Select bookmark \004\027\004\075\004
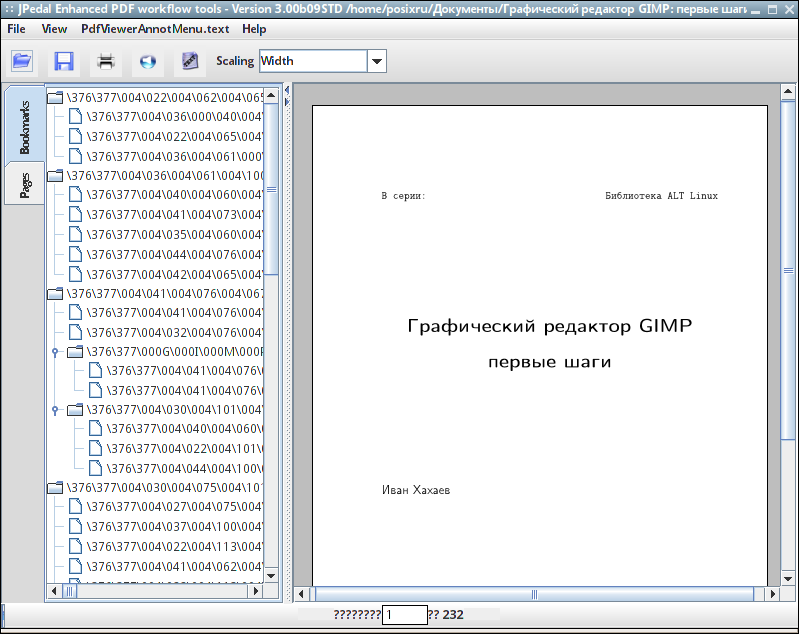The image size is (799, 634). click(x=174, y=507)
